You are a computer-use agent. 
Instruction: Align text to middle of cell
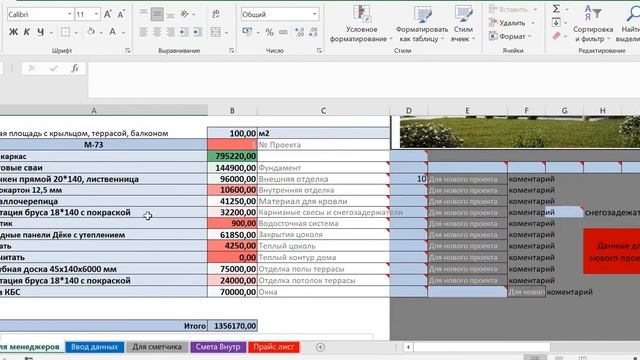[157, 14]
